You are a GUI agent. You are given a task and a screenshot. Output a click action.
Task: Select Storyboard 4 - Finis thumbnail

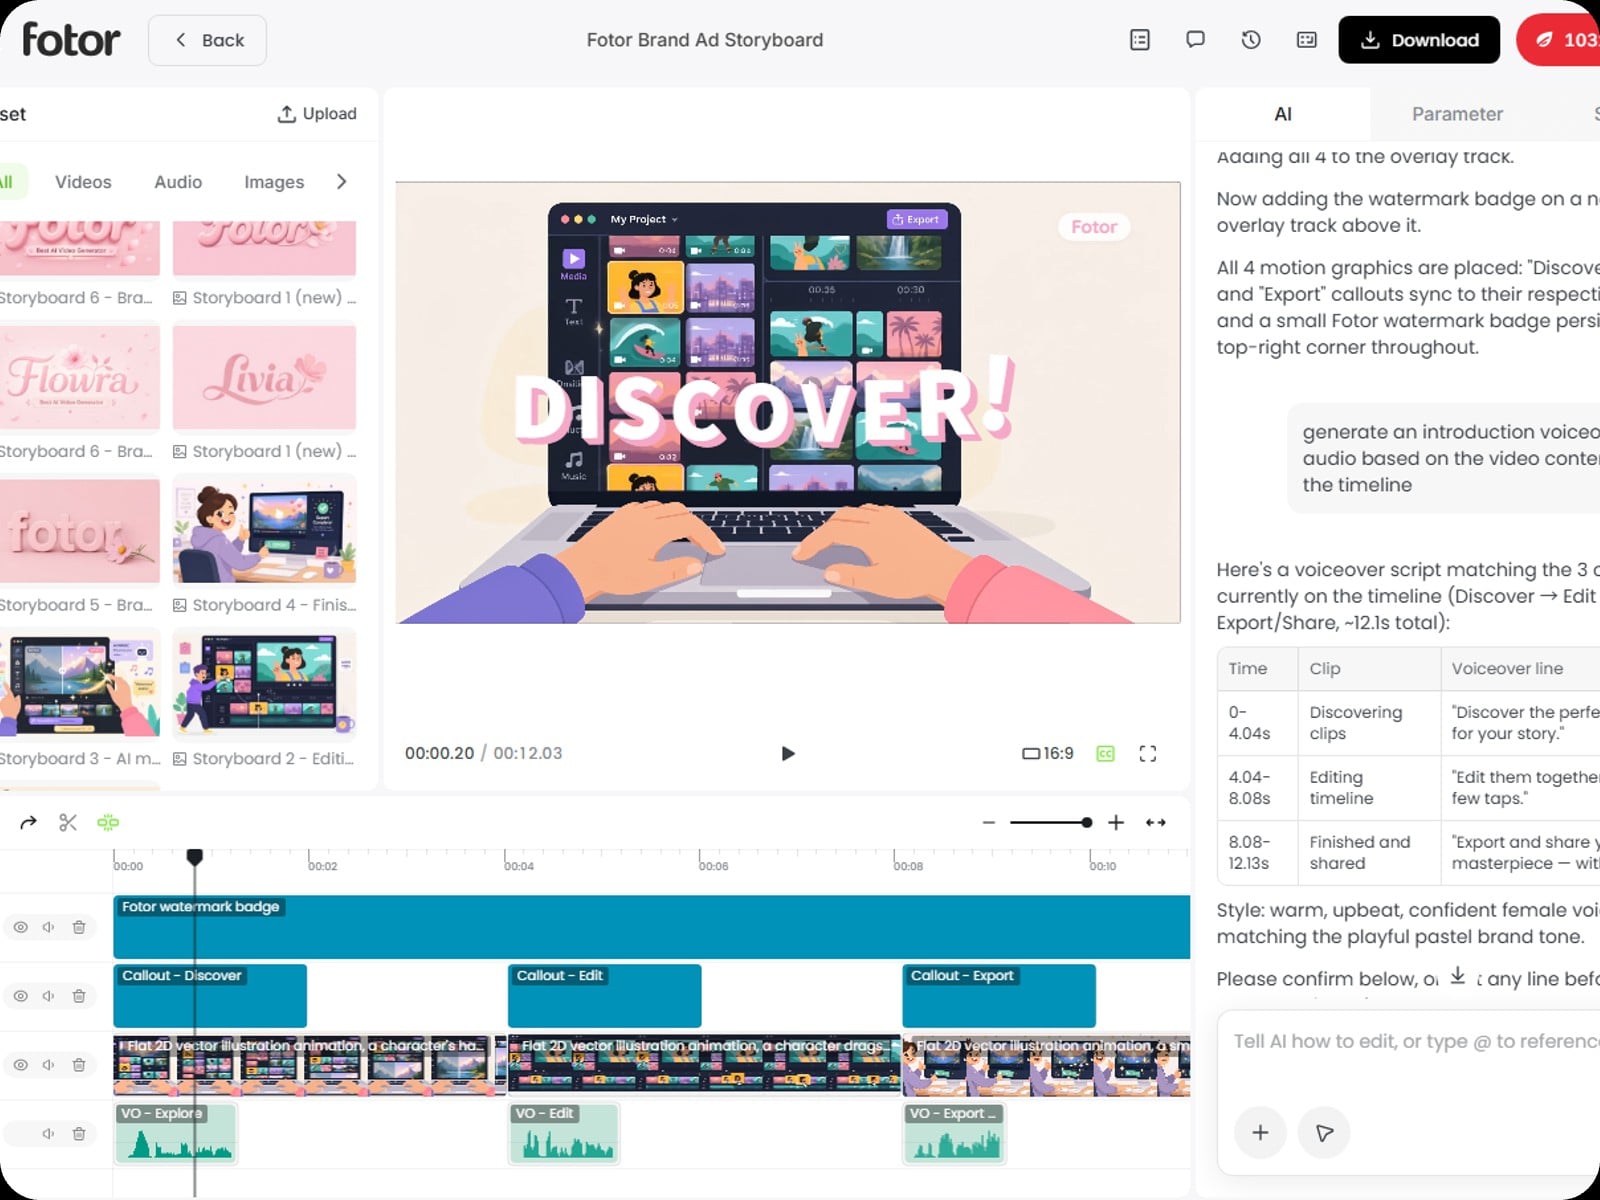[x=264, y=531]
